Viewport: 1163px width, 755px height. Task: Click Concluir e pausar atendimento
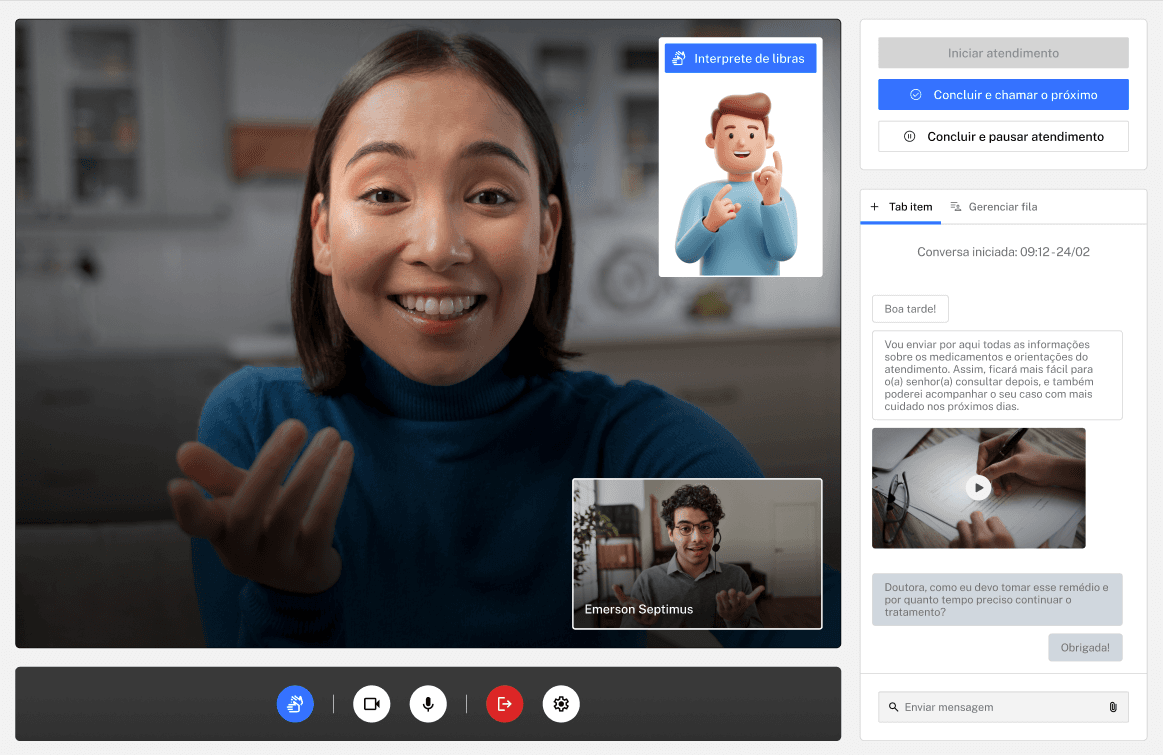point(1003,136)
